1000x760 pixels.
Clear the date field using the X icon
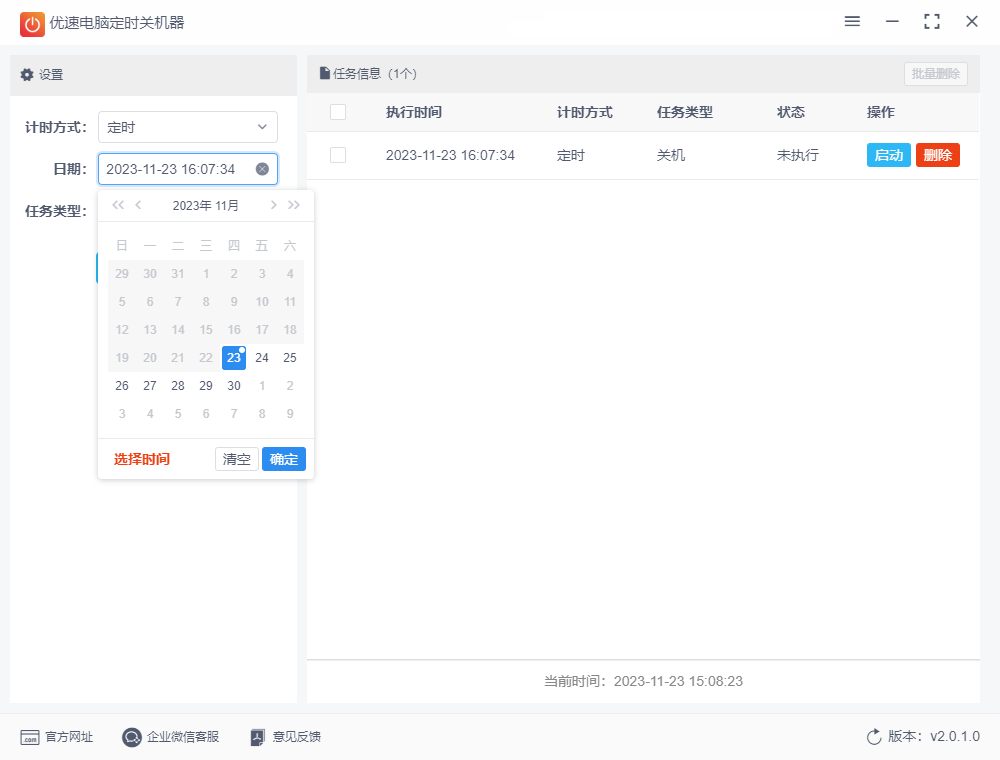point(262,168)
